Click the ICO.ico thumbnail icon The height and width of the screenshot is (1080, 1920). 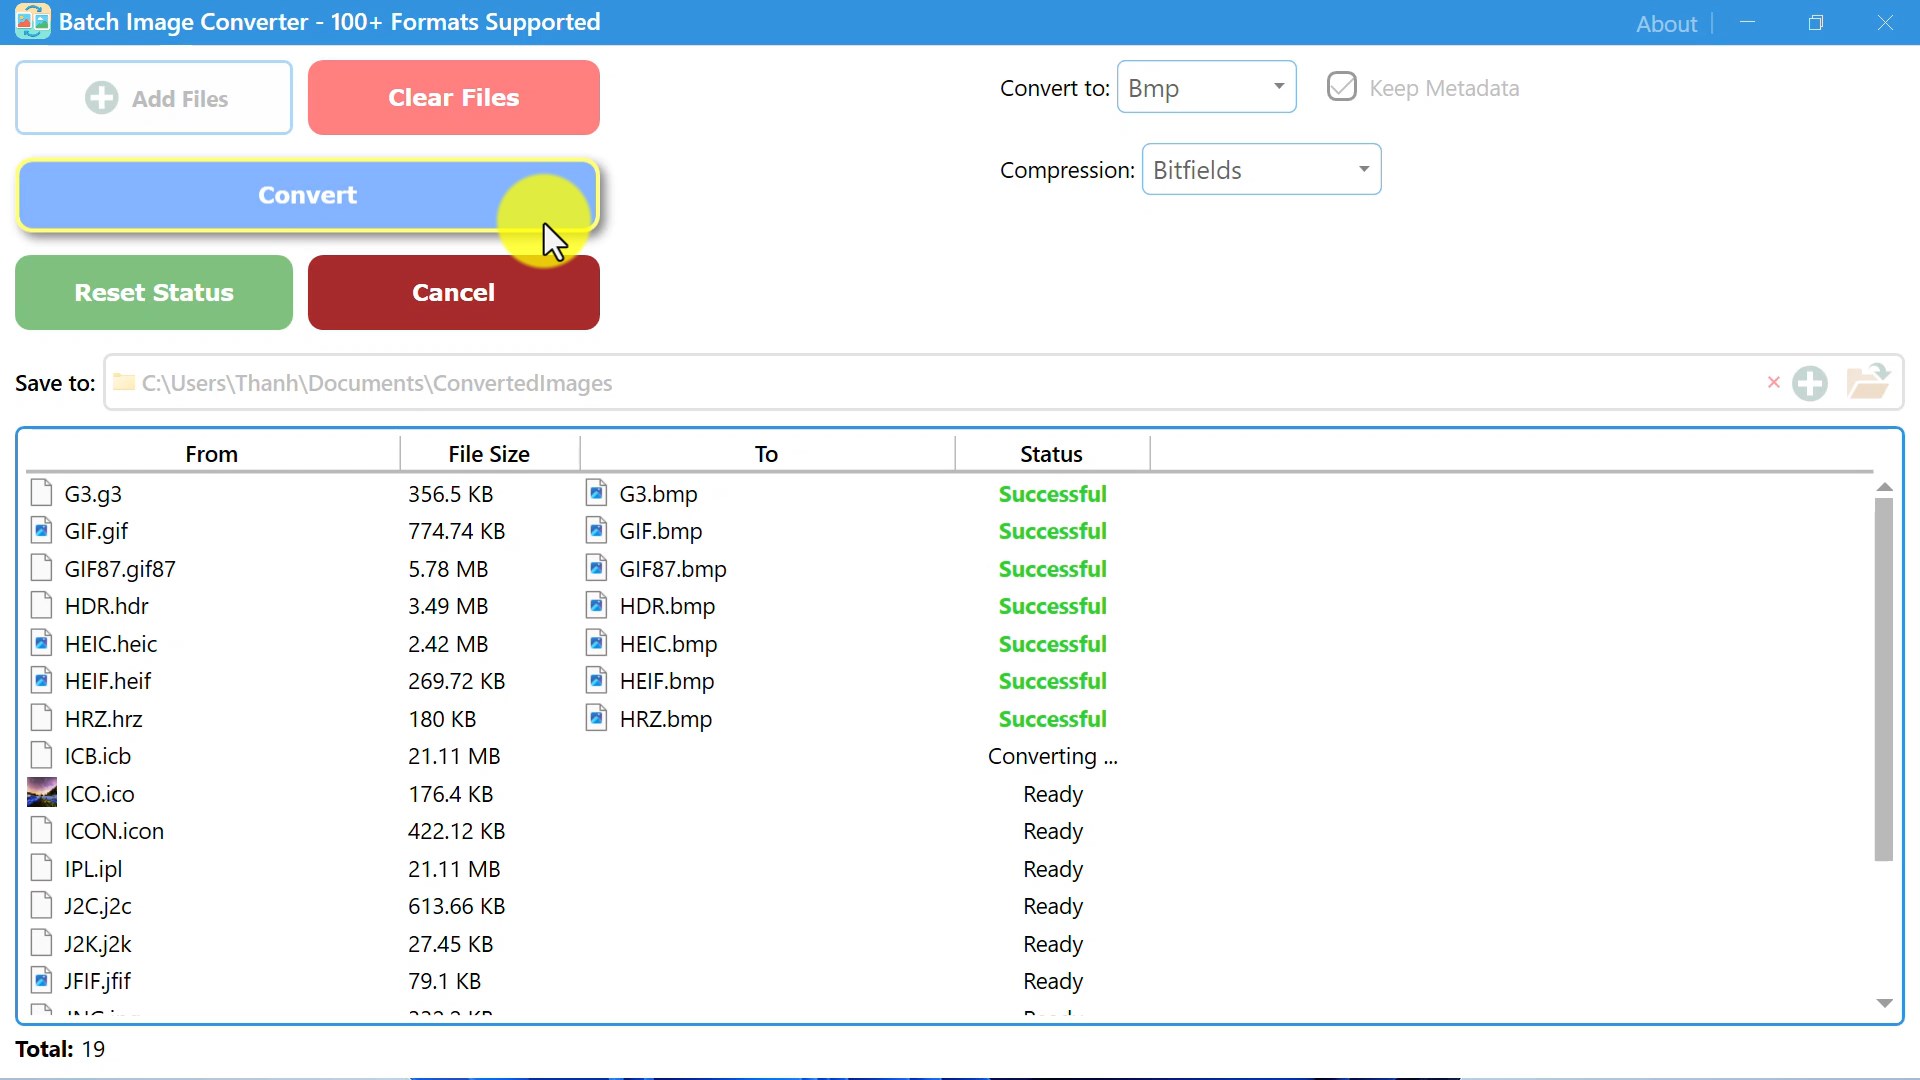(41, 793)
